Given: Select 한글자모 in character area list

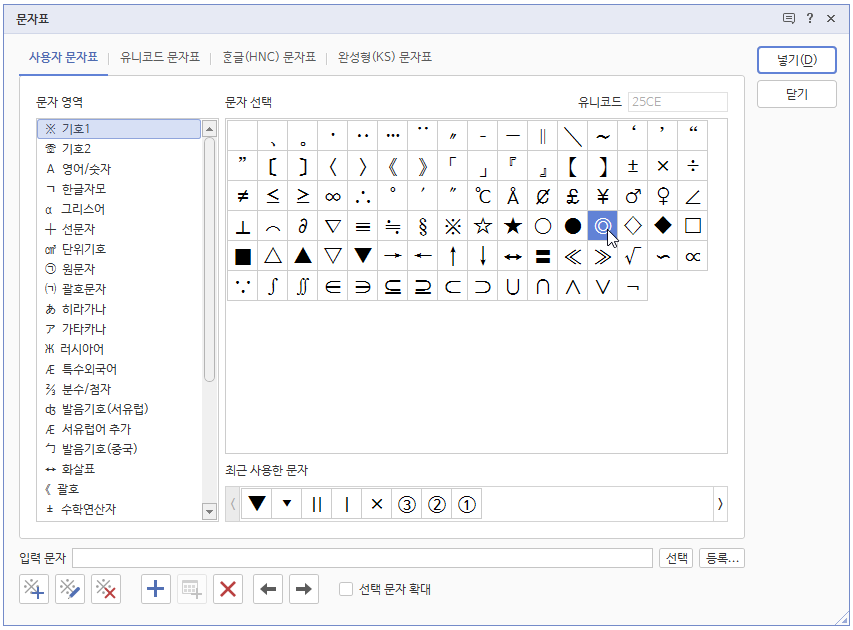Looking at the screenshot, I should point(119,189).
